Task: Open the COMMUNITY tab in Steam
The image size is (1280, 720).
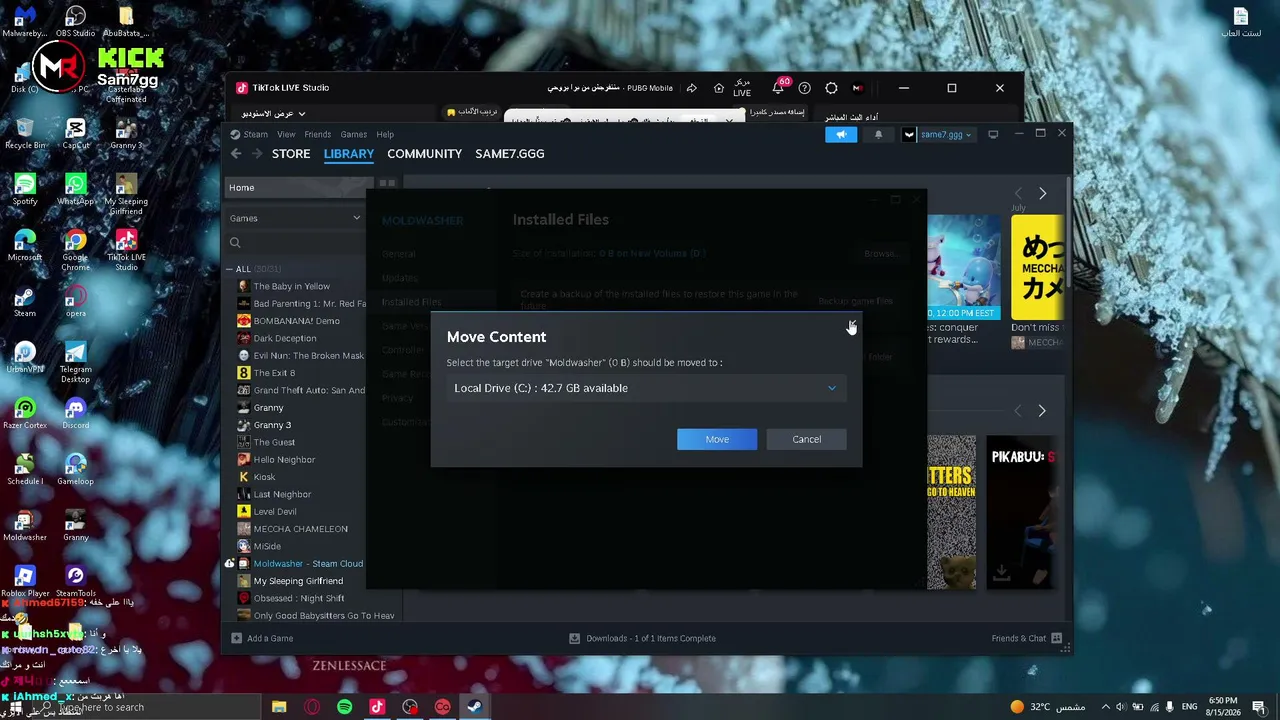Action: tap(424, 154)
